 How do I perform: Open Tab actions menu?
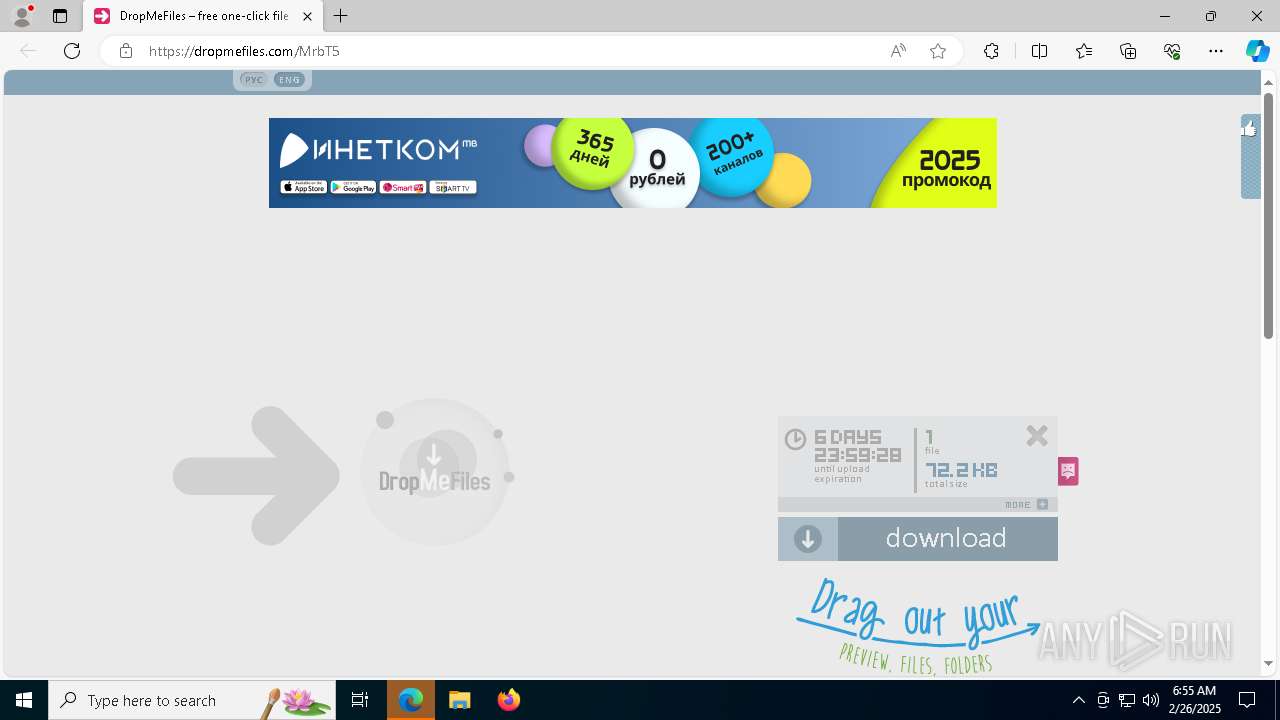[60, 16]
